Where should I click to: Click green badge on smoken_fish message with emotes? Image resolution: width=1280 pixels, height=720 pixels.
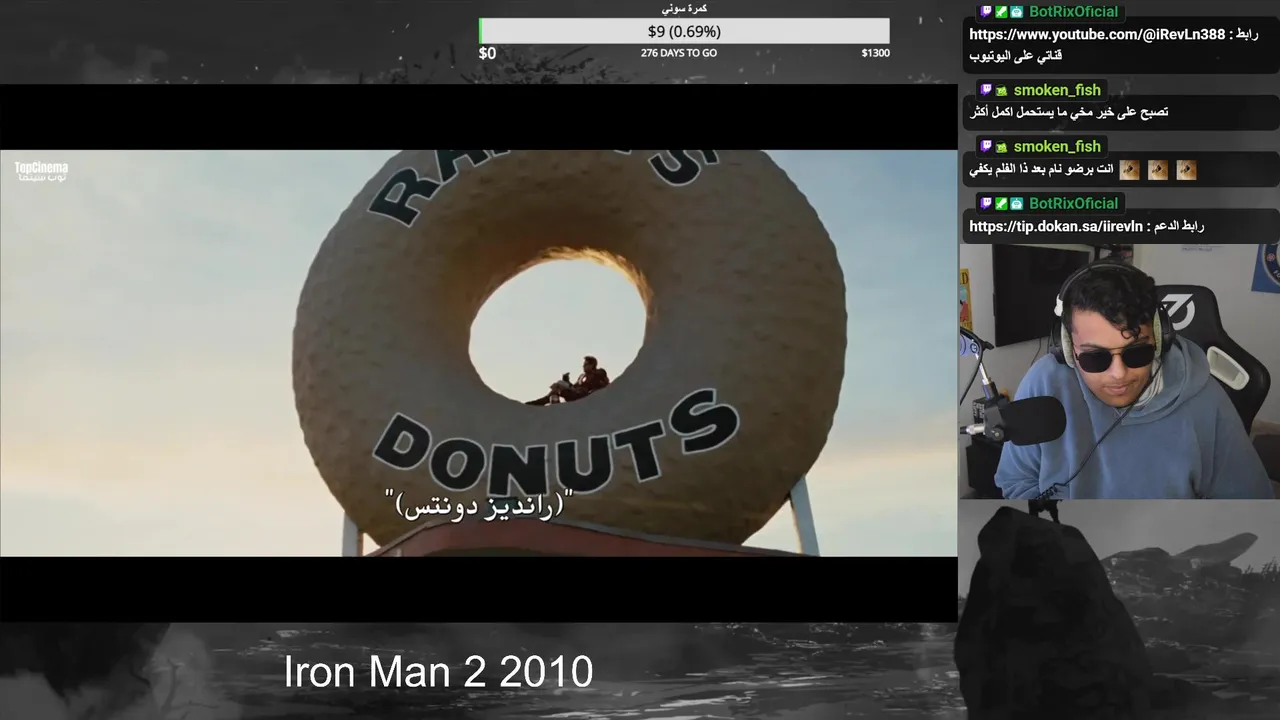click(1001, 147)
